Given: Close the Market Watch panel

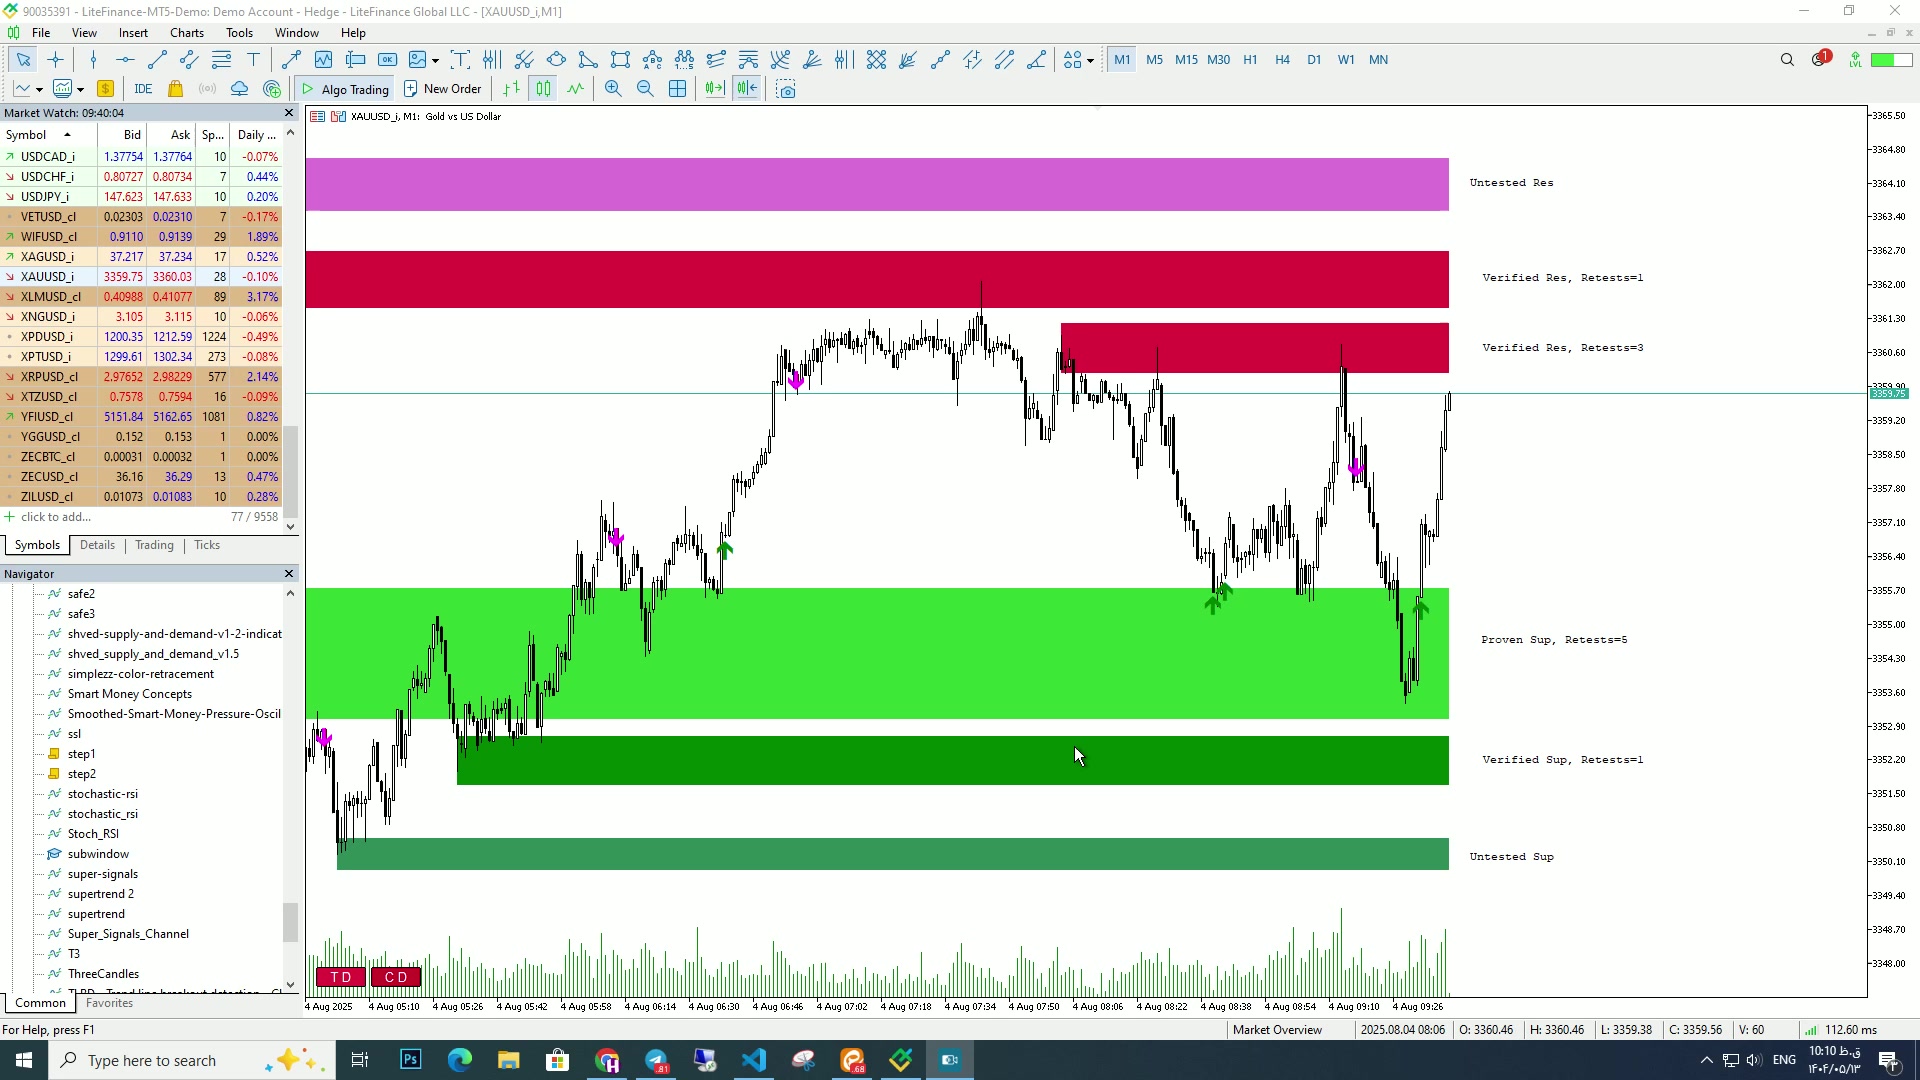Looking at the screenshot, I should pyautogui.click(x=290, y=113).
